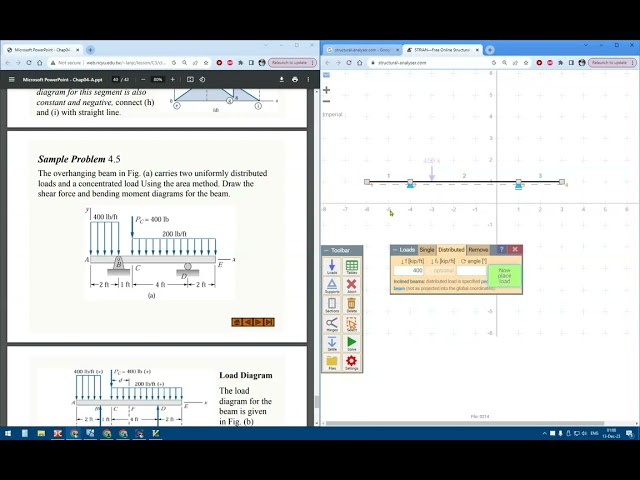Click the STRIAN horizontal scrollbar

pos(464,423)
